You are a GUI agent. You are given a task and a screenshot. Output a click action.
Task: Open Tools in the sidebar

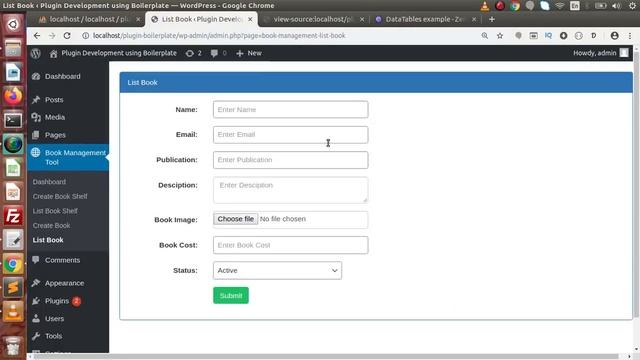pyautogui.click(x=53, y=336)
